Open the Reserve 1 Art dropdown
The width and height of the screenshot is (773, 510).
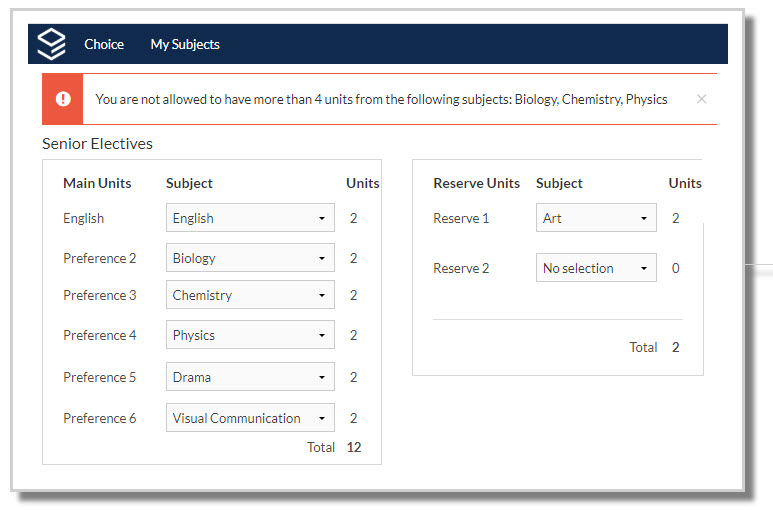[596, 218]
